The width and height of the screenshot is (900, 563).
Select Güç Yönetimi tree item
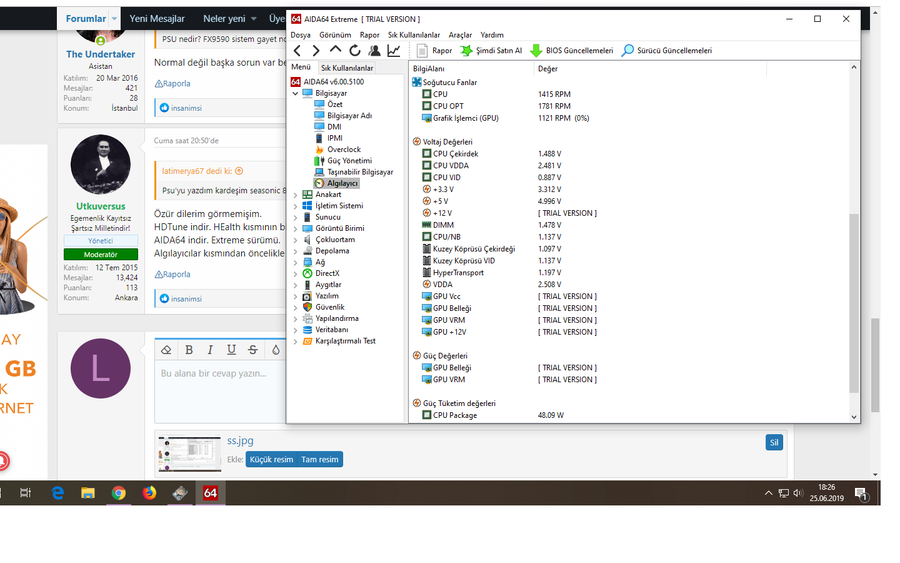pos(350,161)
